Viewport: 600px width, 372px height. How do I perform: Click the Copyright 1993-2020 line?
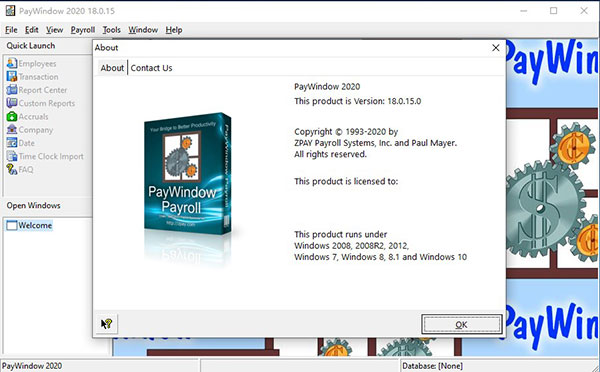[x=346, y=132]
